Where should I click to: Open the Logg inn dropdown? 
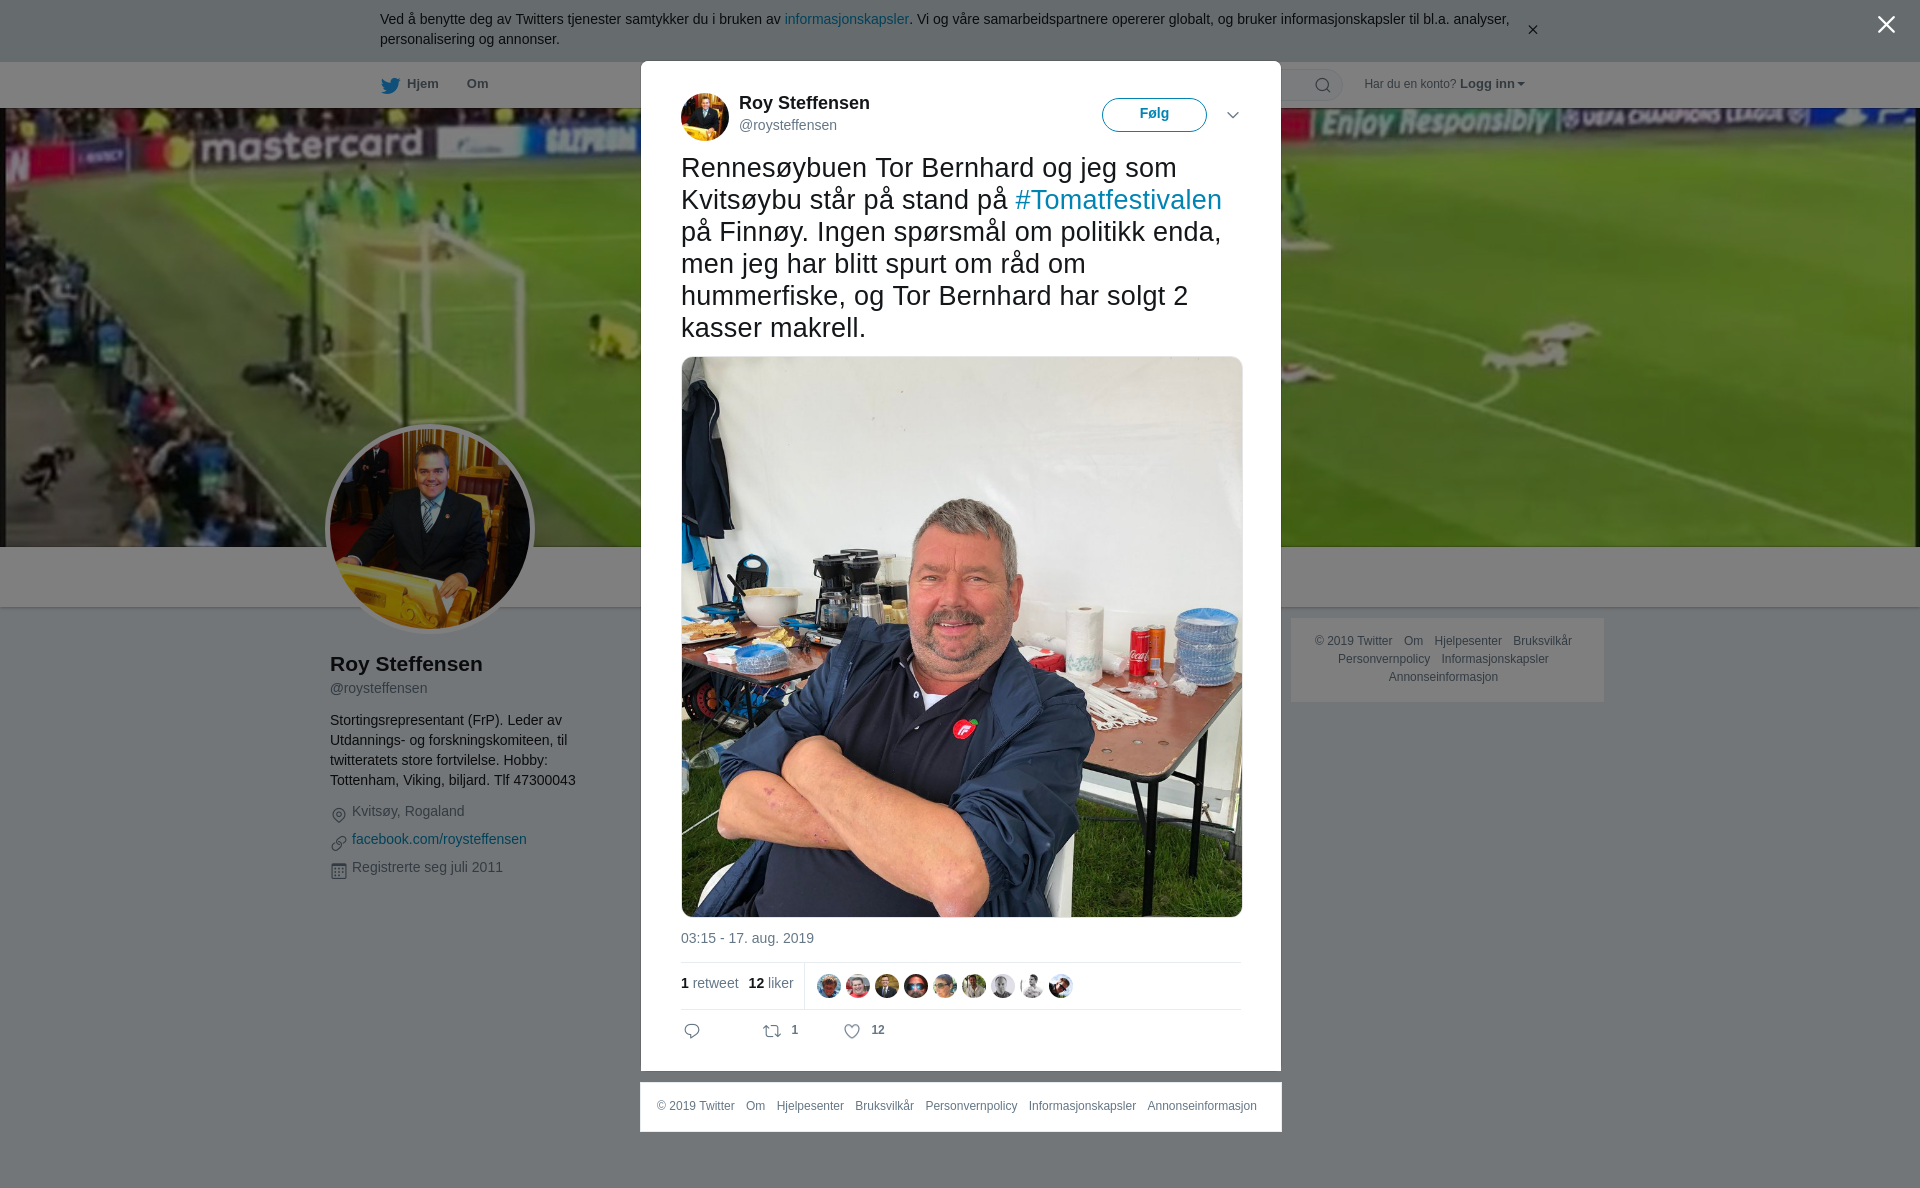pos(1492,84)
